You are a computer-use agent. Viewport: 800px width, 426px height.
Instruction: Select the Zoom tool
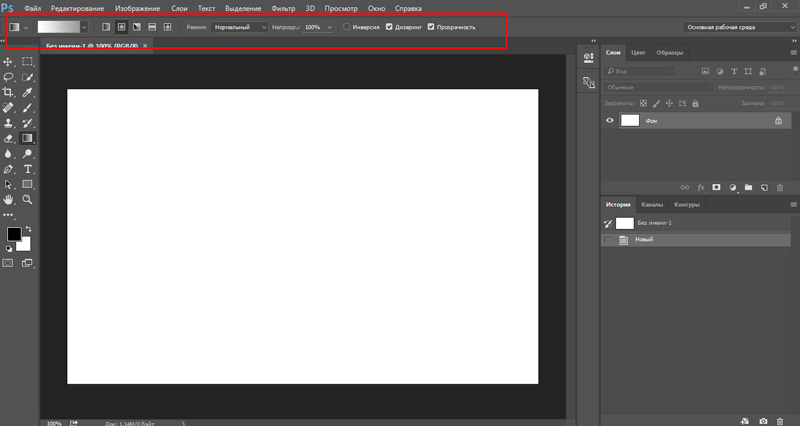(x=27, y=199)
